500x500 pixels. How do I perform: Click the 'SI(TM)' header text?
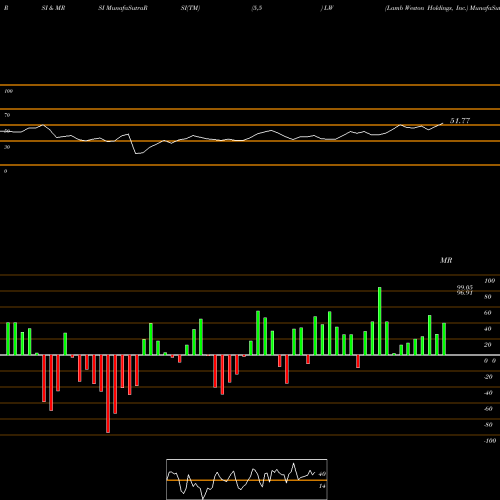tap(190, 8)
